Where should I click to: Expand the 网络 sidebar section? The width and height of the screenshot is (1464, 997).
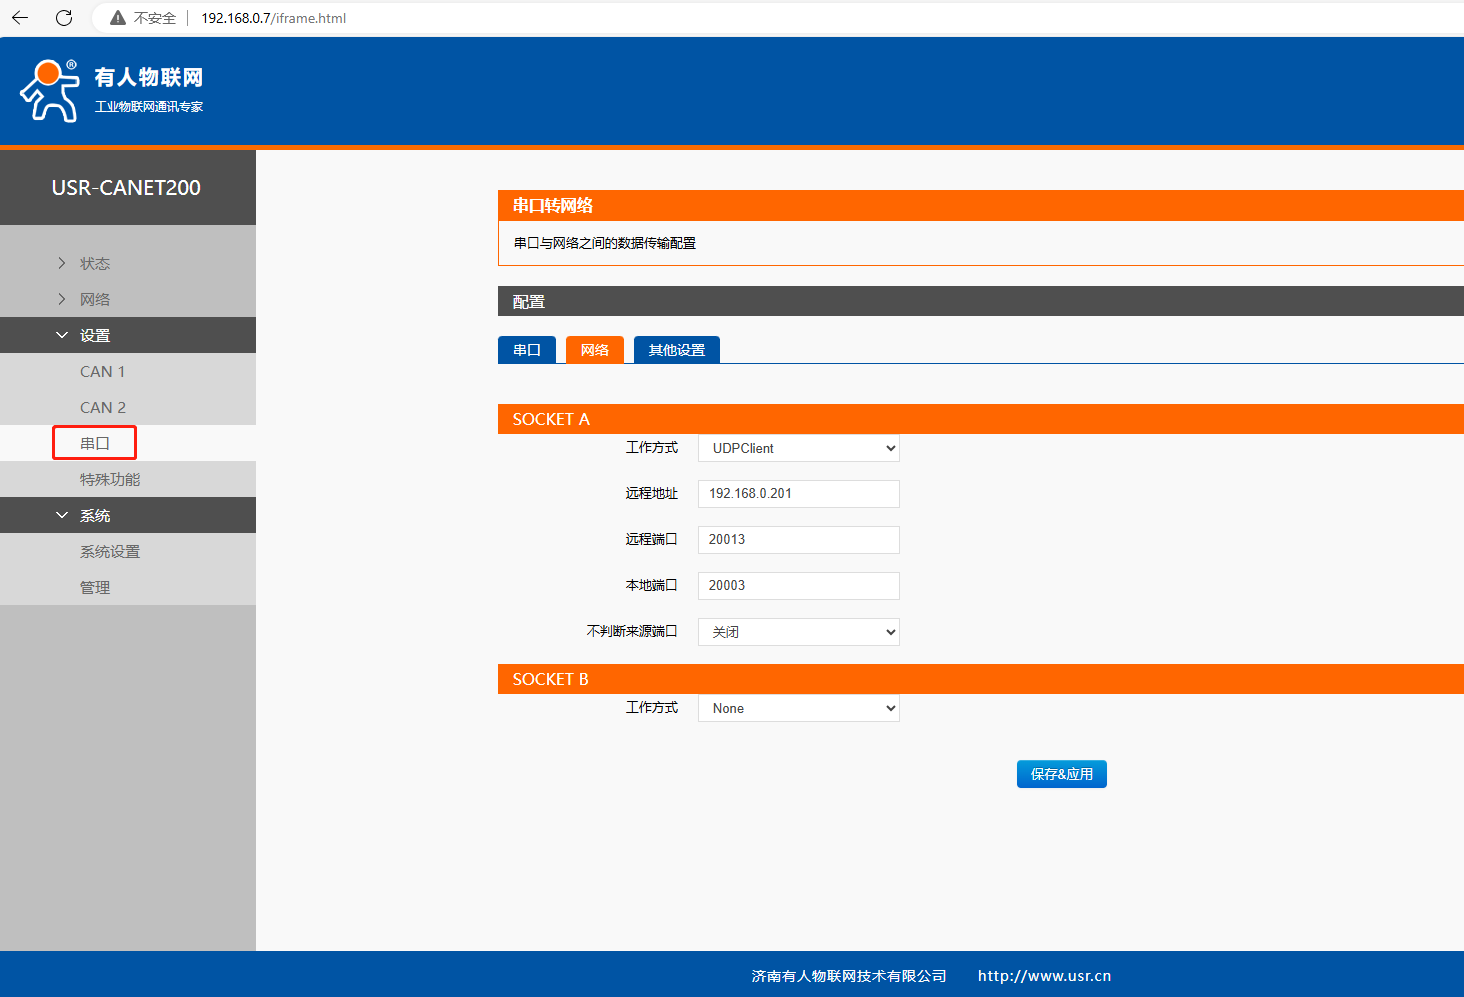pos(94,299)
